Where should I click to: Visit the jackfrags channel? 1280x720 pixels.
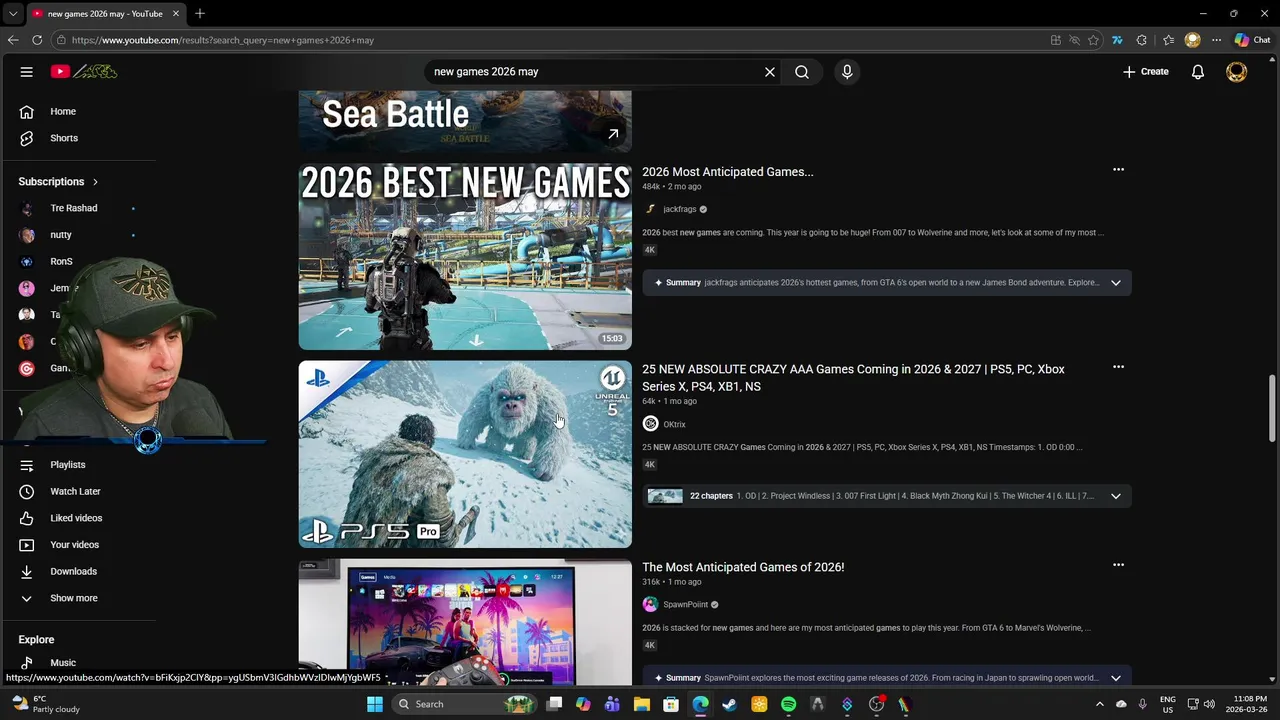point(679,209)
